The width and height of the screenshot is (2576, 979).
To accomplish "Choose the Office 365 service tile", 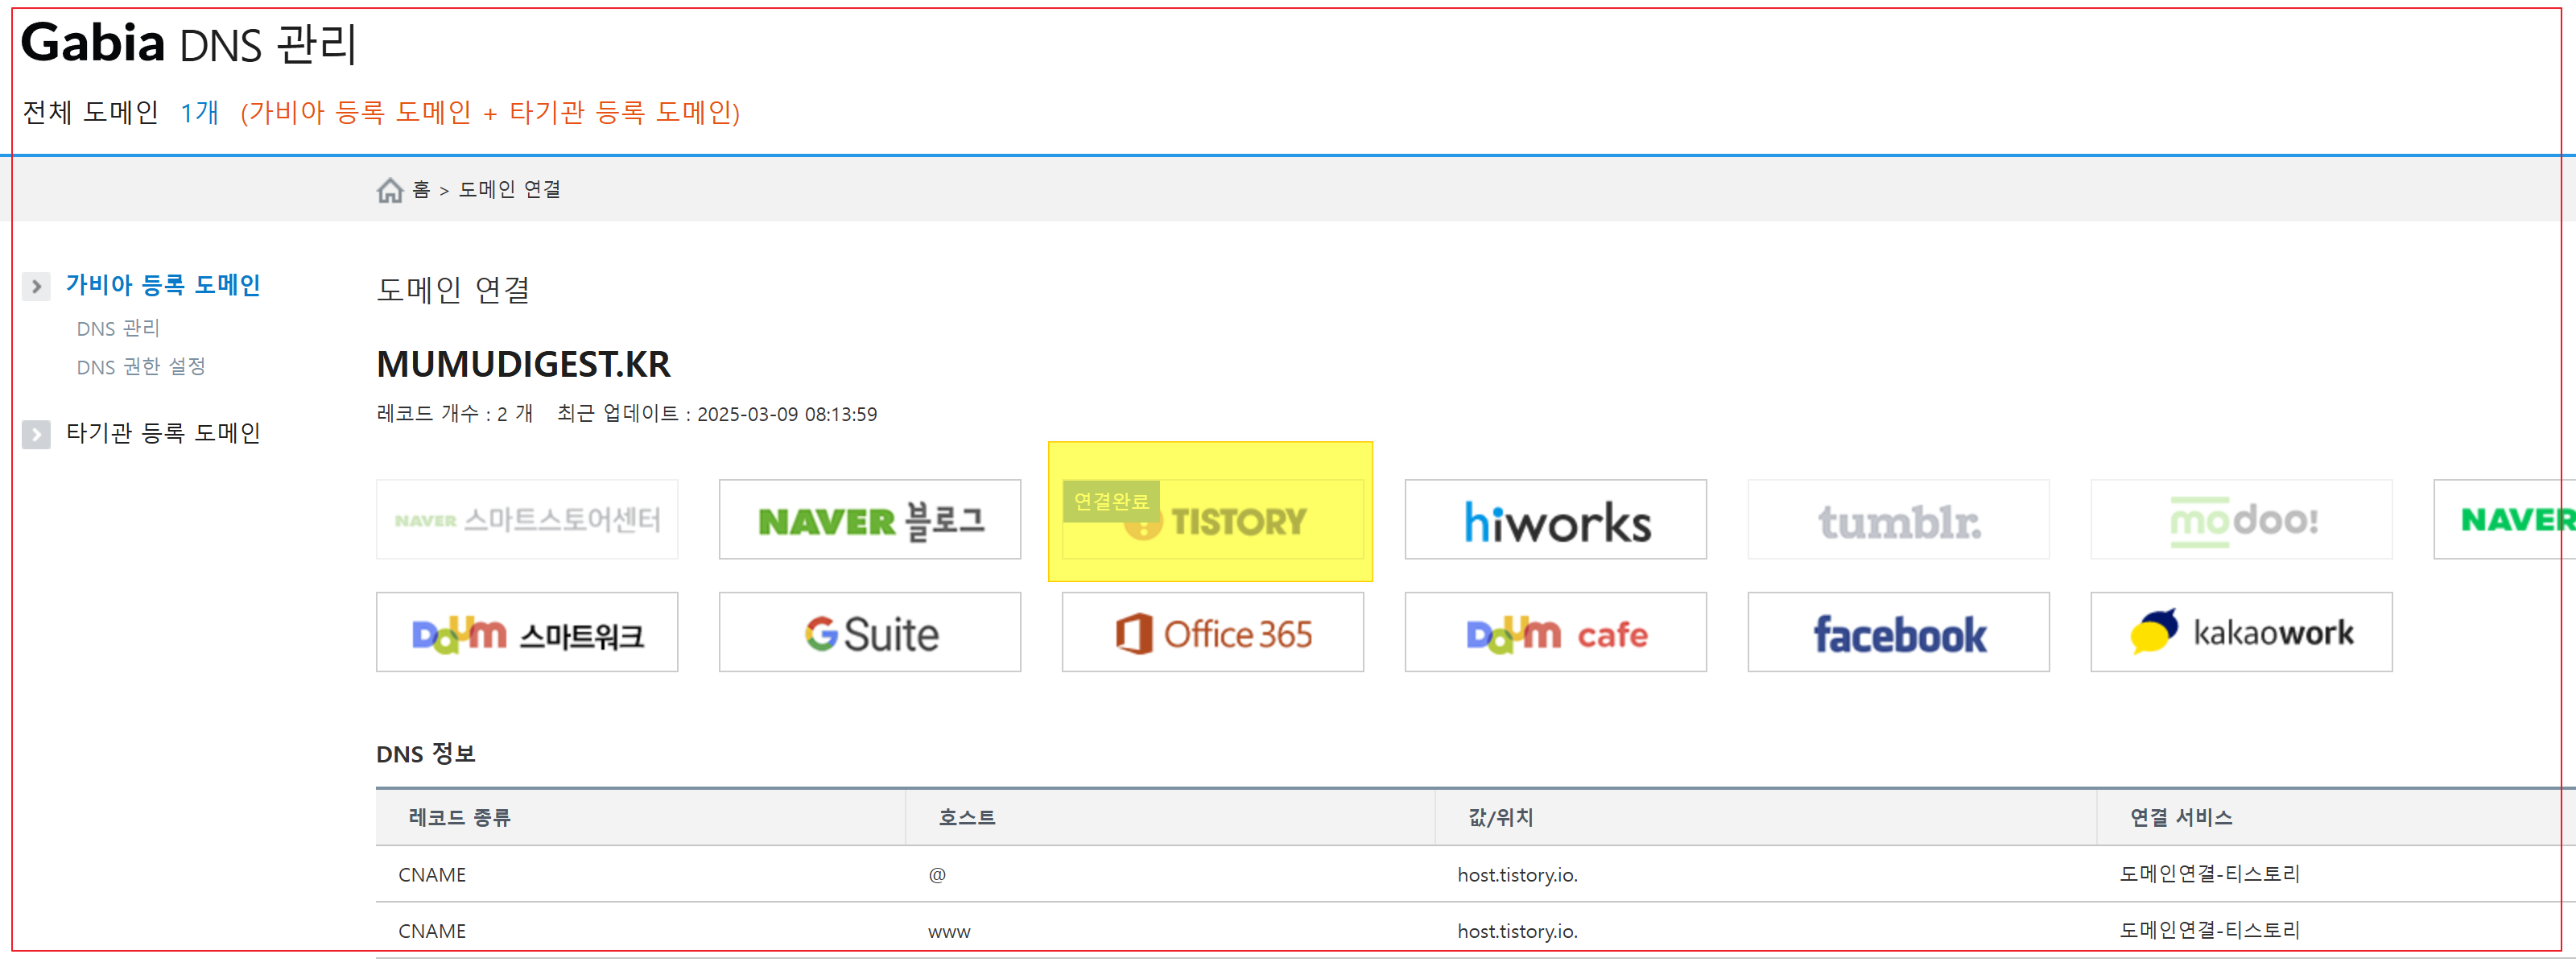I will [1212, 633].
